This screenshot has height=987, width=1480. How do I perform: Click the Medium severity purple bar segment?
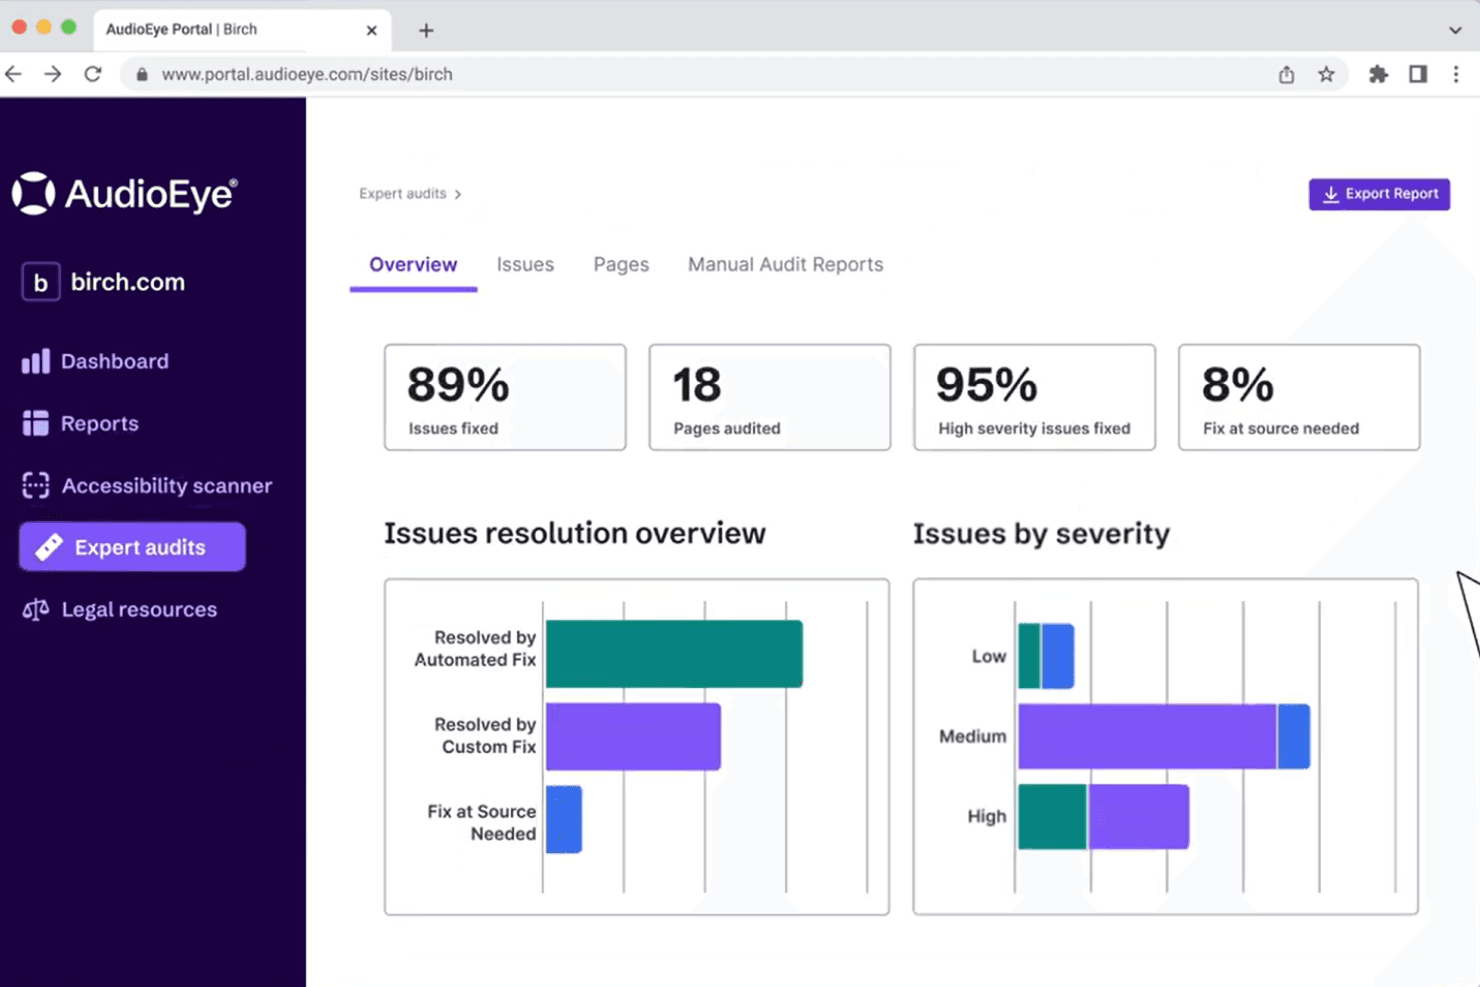1147,737
